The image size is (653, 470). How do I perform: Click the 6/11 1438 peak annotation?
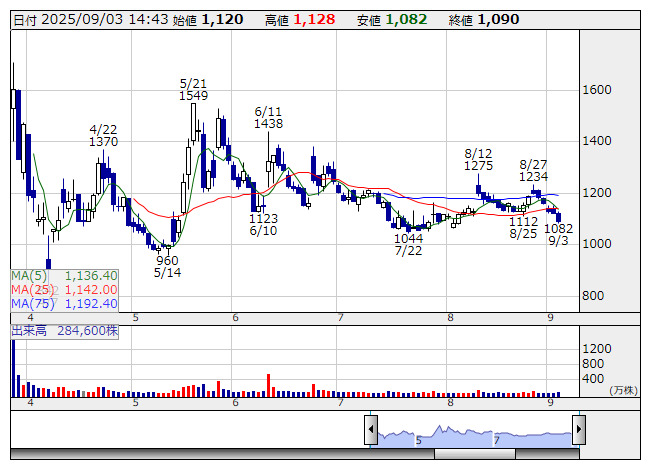pyautogui.click(x=268, y=117)
